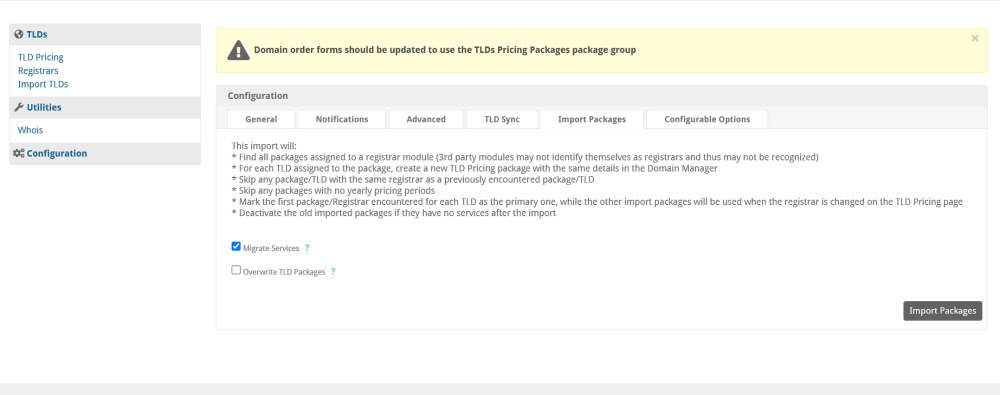The width and height of the screenshot is (1000, 395).
Task: Uncheck the Migrate Services checkbox
Action: (x=236, y=246)
